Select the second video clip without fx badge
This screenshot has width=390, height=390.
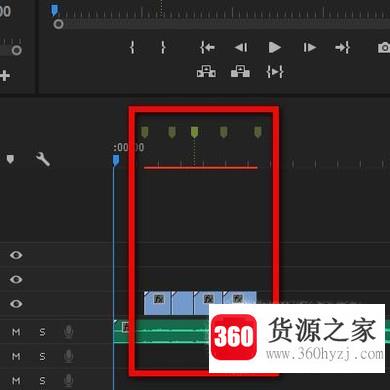182,303
